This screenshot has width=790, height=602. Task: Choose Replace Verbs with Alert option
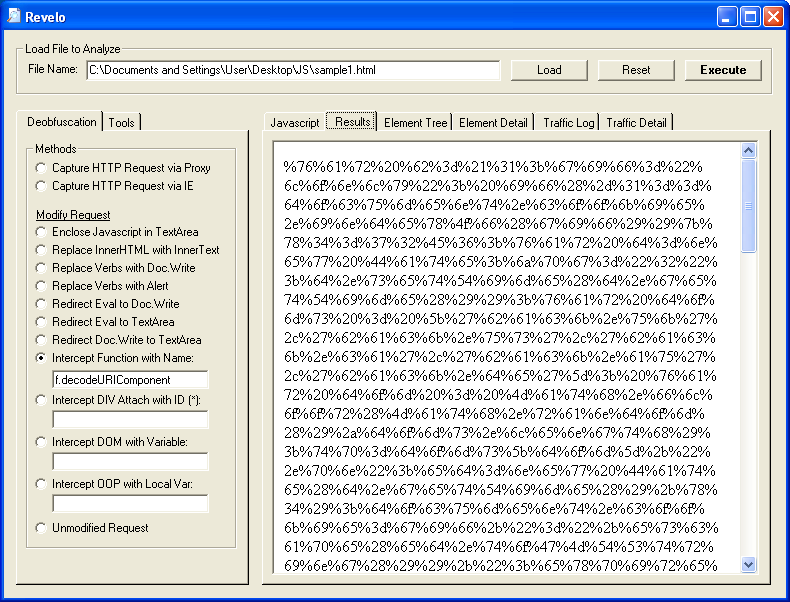(40, 286)
